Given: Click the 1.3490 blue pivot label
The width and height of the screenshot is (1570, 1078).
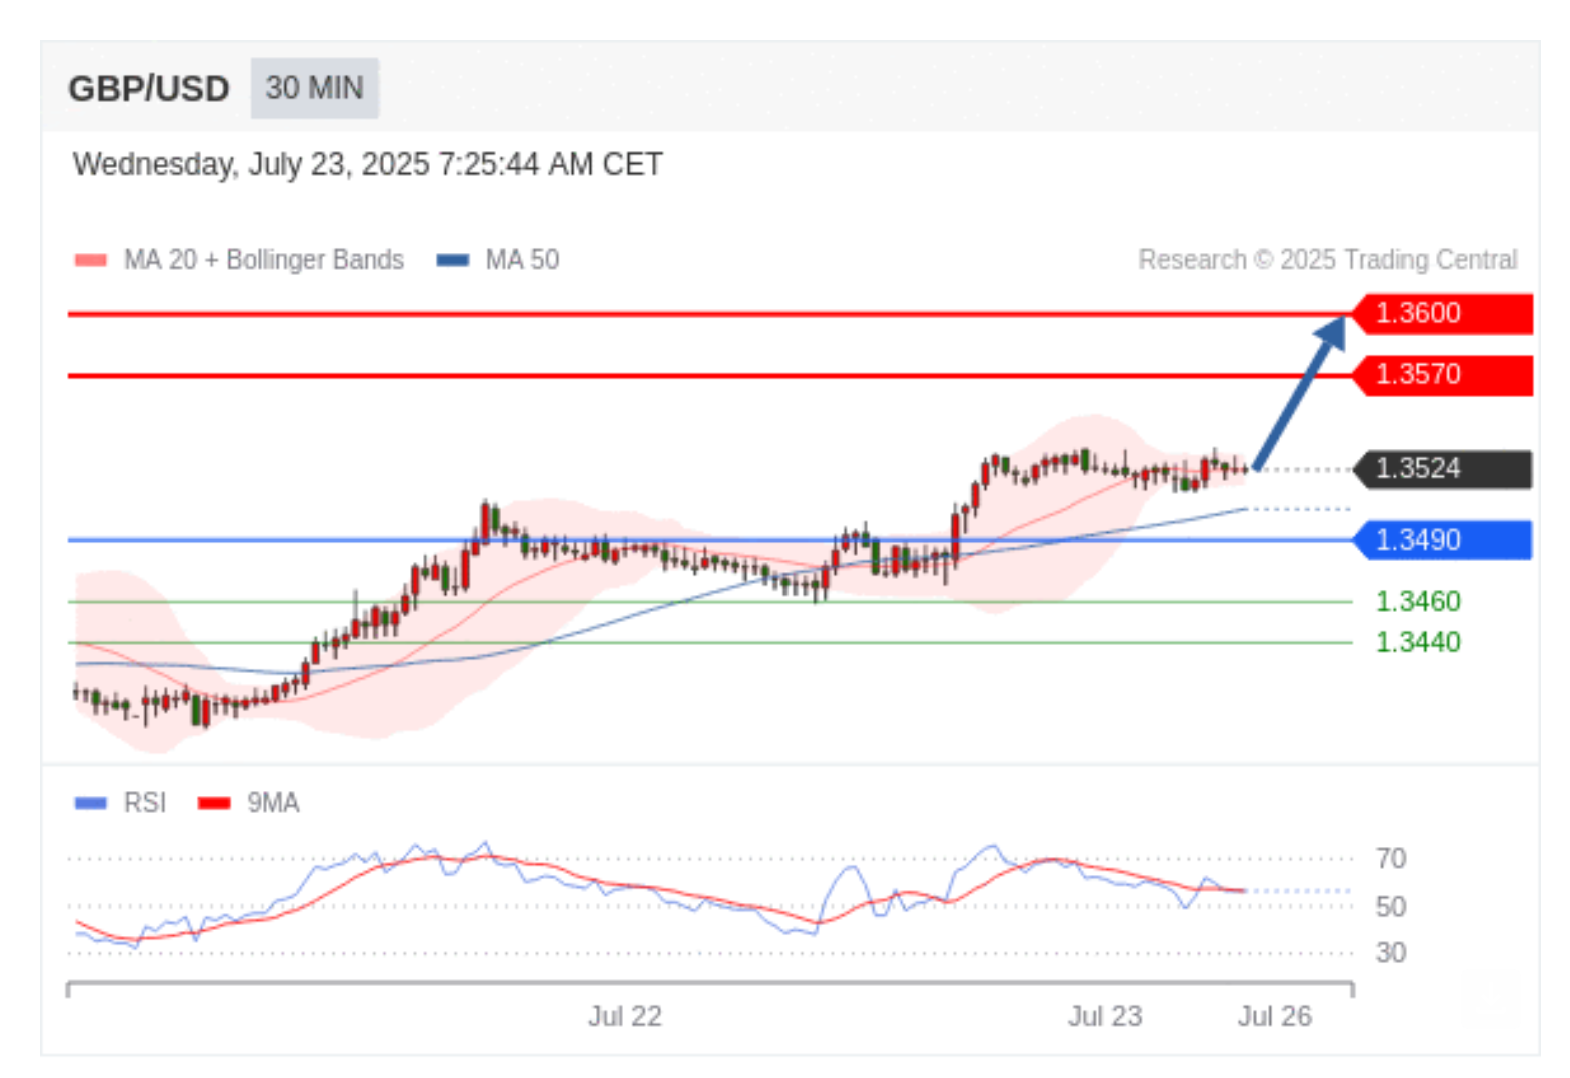Looking at the screenshot, I should pyautogui.click(x=1442, y=540).
